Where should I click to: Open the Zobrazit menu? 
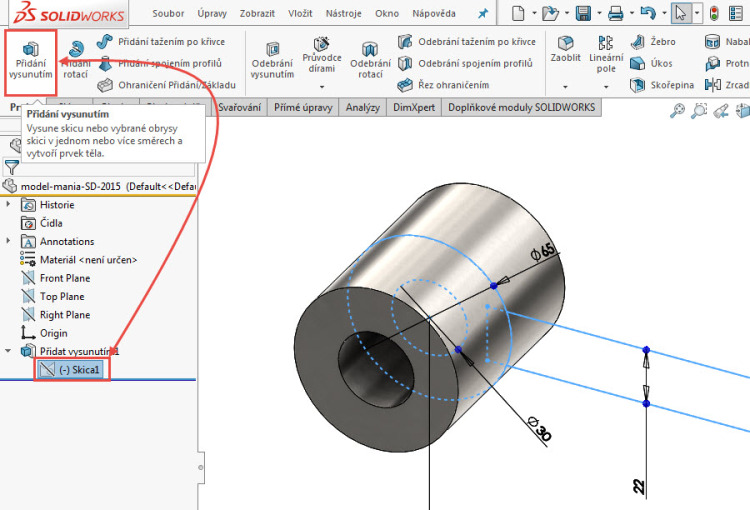click(257, 13)
